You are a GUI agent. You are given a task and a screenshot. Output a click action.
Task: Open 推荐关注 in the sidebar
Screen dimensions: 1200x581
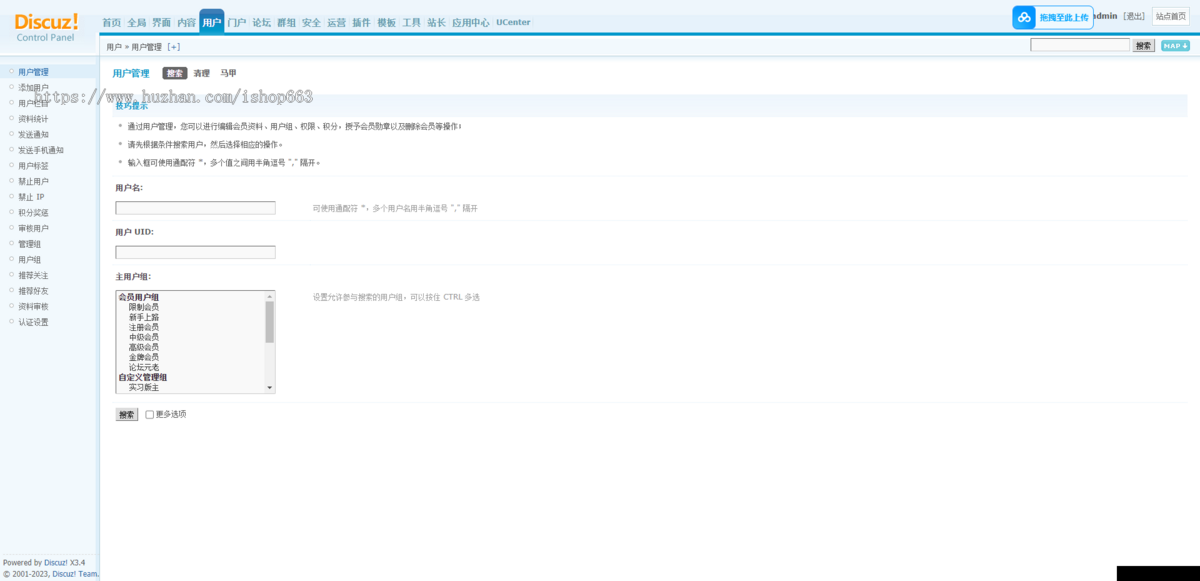[33, 275]
